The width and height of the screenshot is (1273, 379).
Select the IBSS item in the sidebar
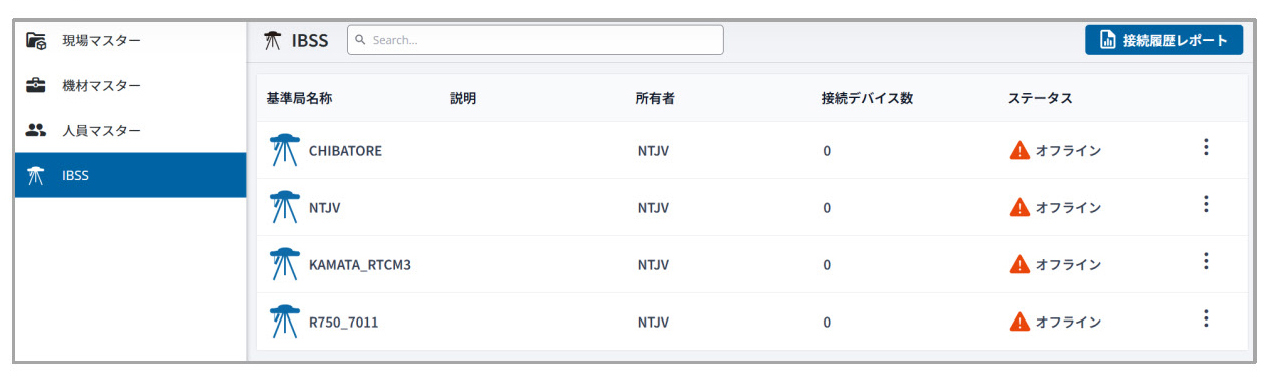click(x=131, y=175)
